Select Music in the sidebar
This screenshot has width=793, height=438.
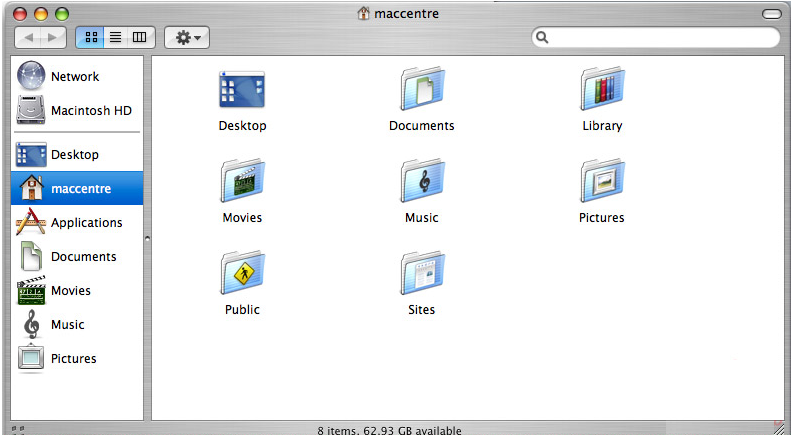click(77, 324)
